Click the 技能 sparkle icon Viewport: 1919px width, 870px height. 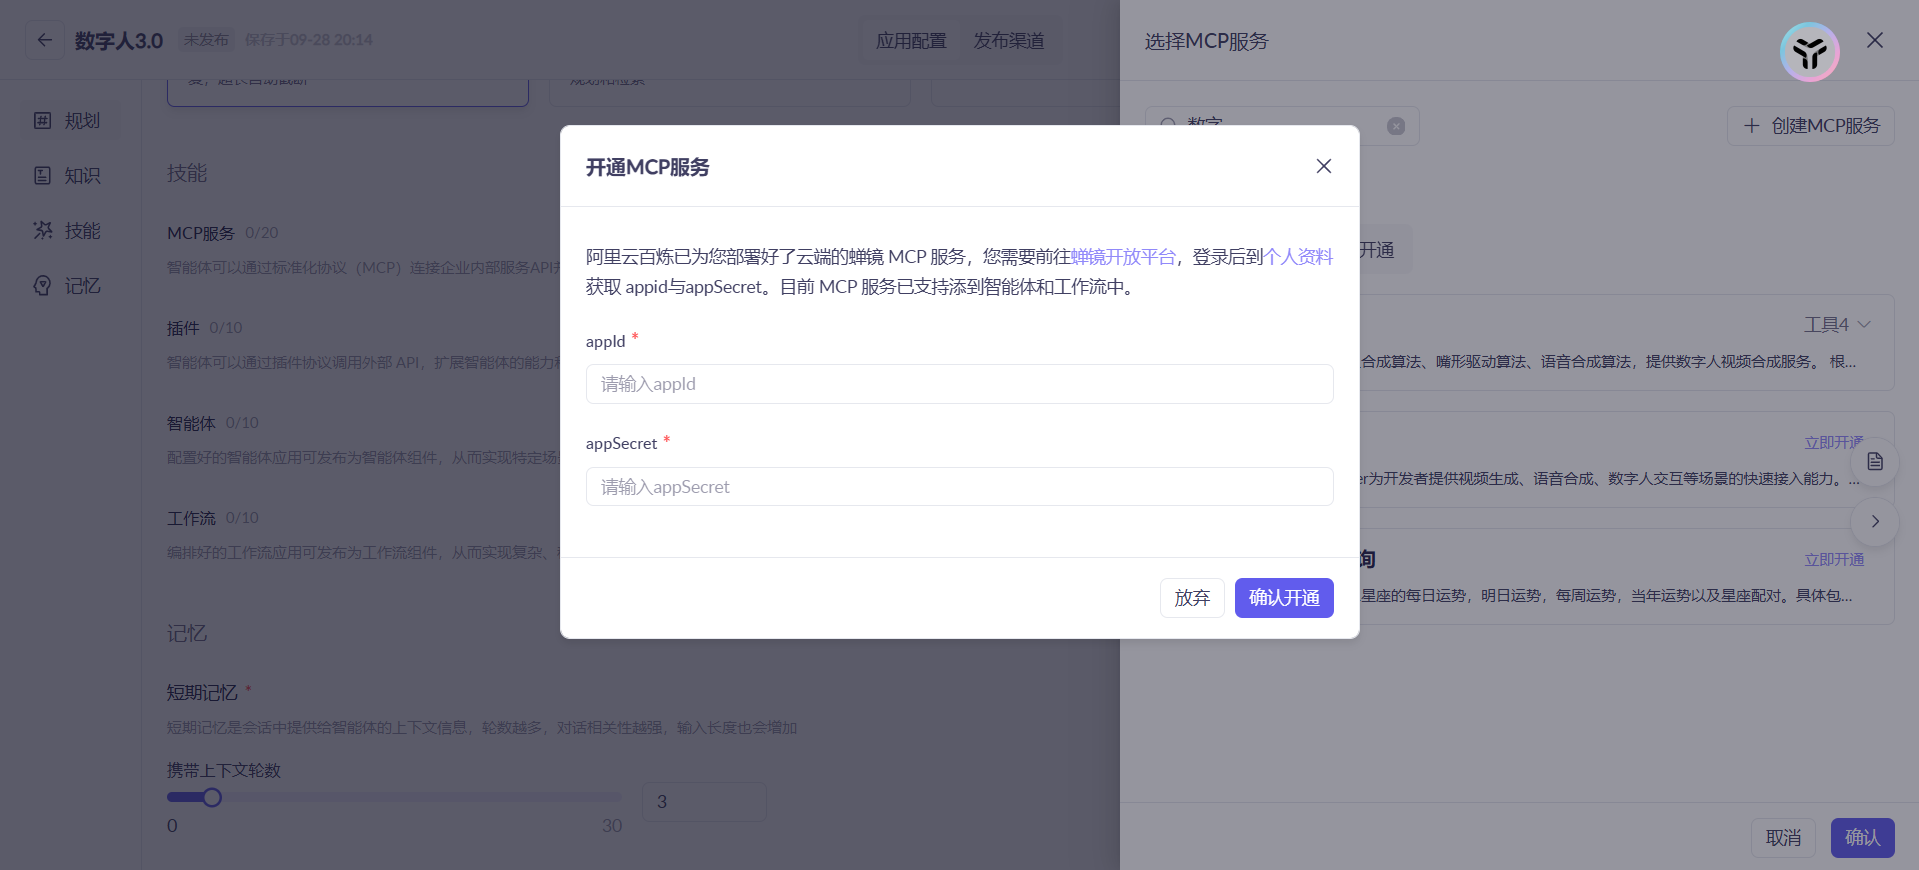(42, 231)
